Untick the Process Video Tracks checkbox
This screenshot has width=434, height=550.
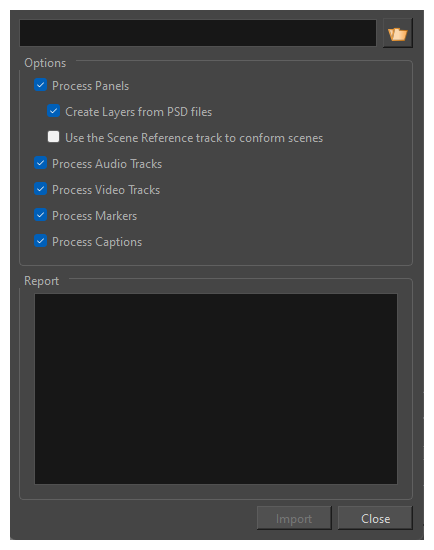click(x=40, y=189)
